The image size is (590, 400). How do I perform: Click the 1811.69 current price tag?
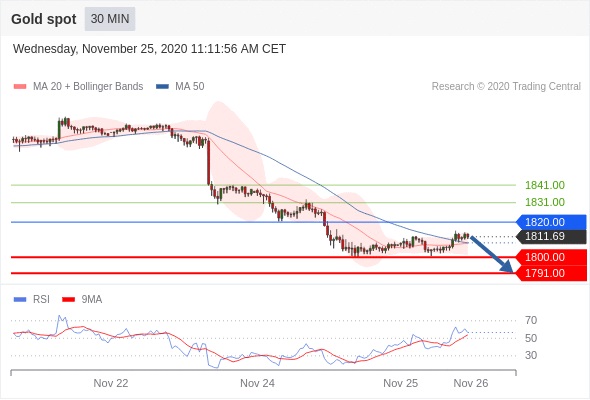point(551,236)
